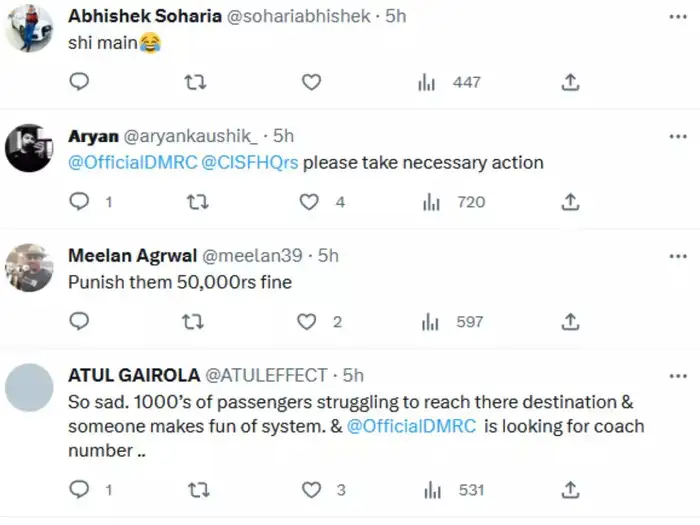Reply to Aryan's tweet
Image resolution: width=700 pixels, height=525 pixels.
click(x=79, y=202)
